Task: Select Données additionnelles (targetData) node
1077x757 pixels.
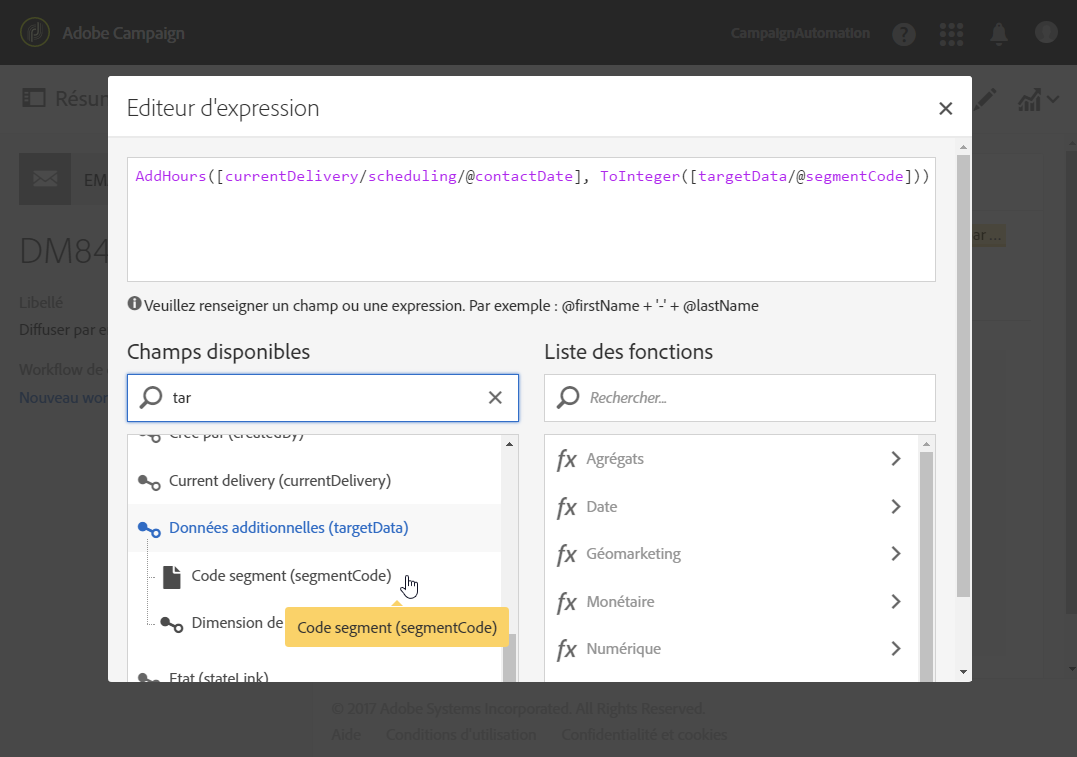Action: click(x=288, y=528)
